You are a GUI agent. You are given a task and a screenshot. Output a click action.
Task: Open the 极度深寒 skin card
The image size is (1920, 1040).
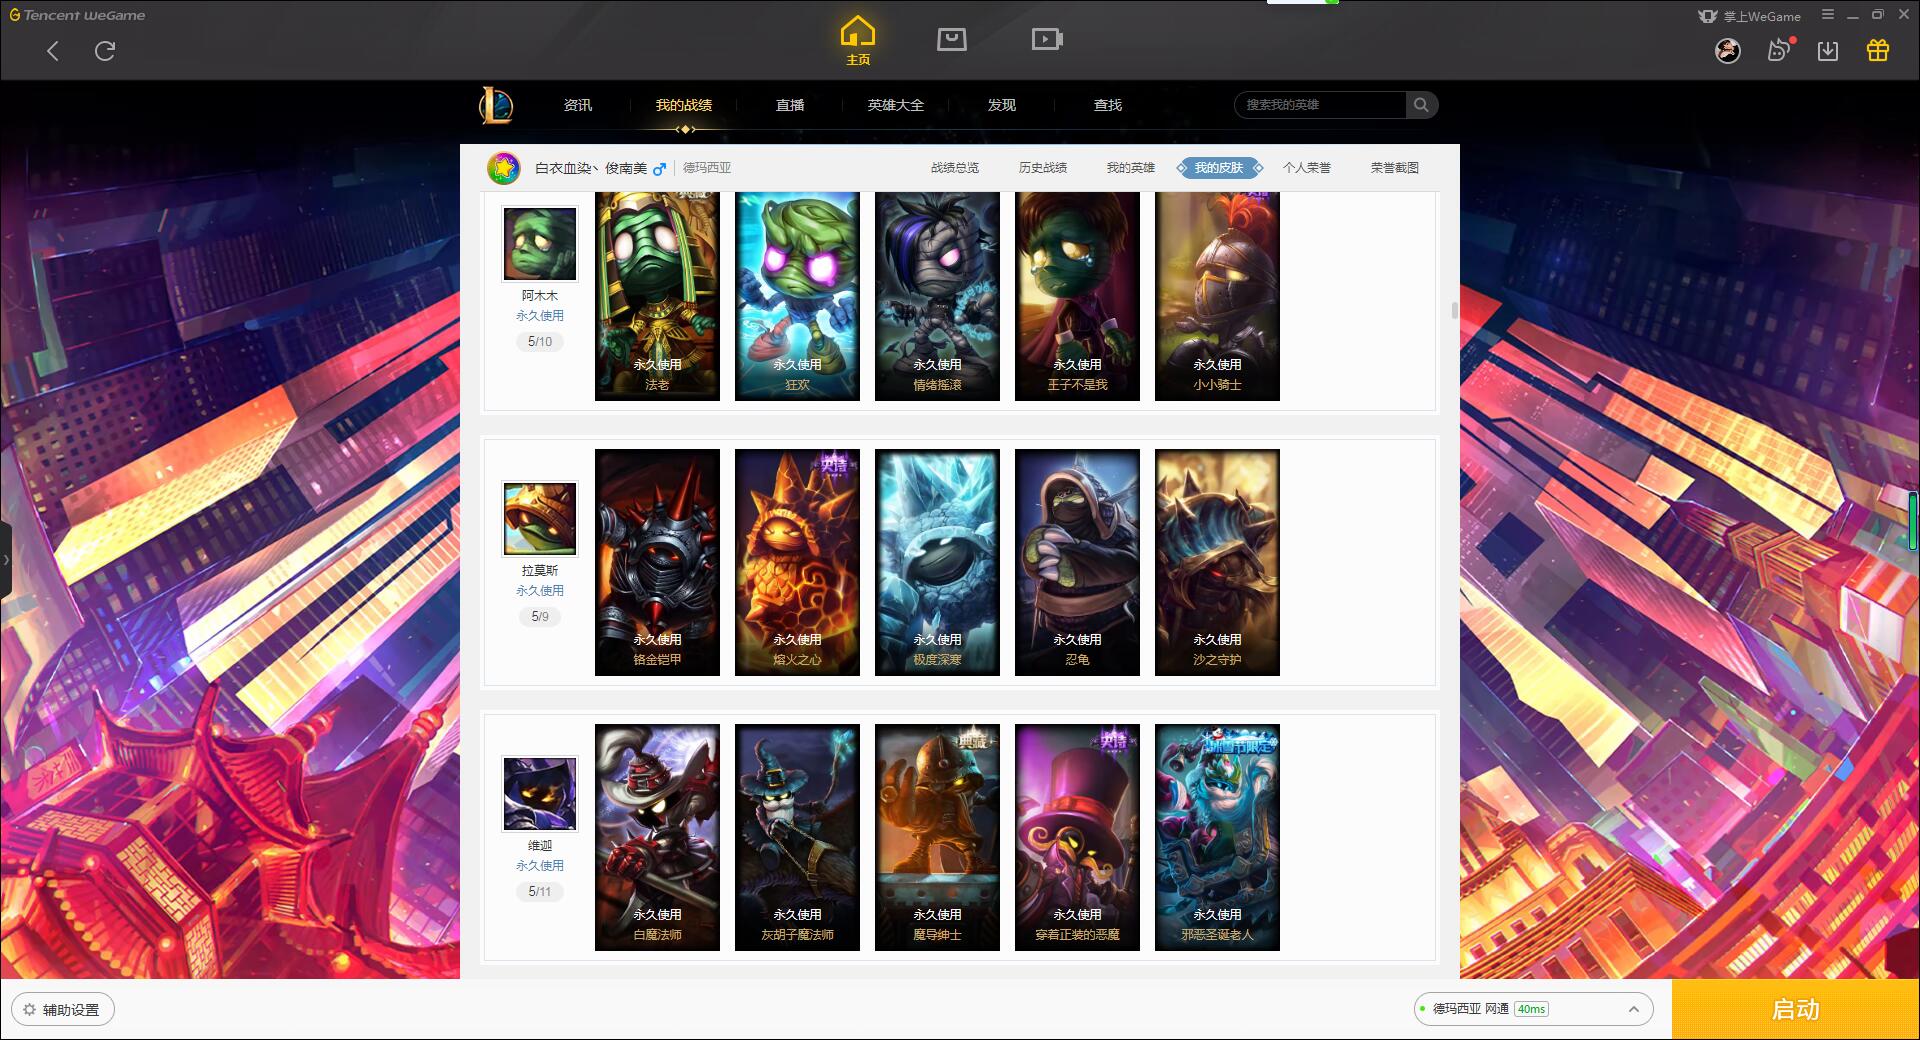click(x=937, y=562)
